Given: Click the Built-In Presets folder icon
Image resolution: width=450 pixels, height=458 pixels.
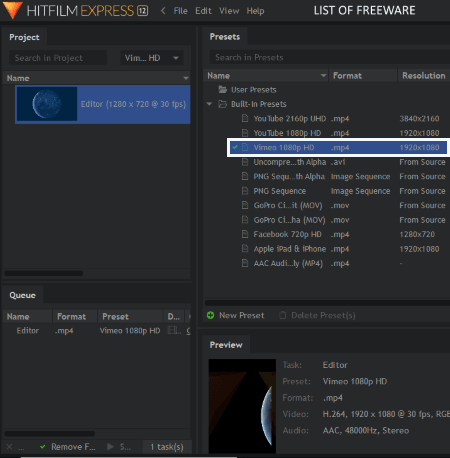Looking at the screenshot, I should tap(222, 104).
